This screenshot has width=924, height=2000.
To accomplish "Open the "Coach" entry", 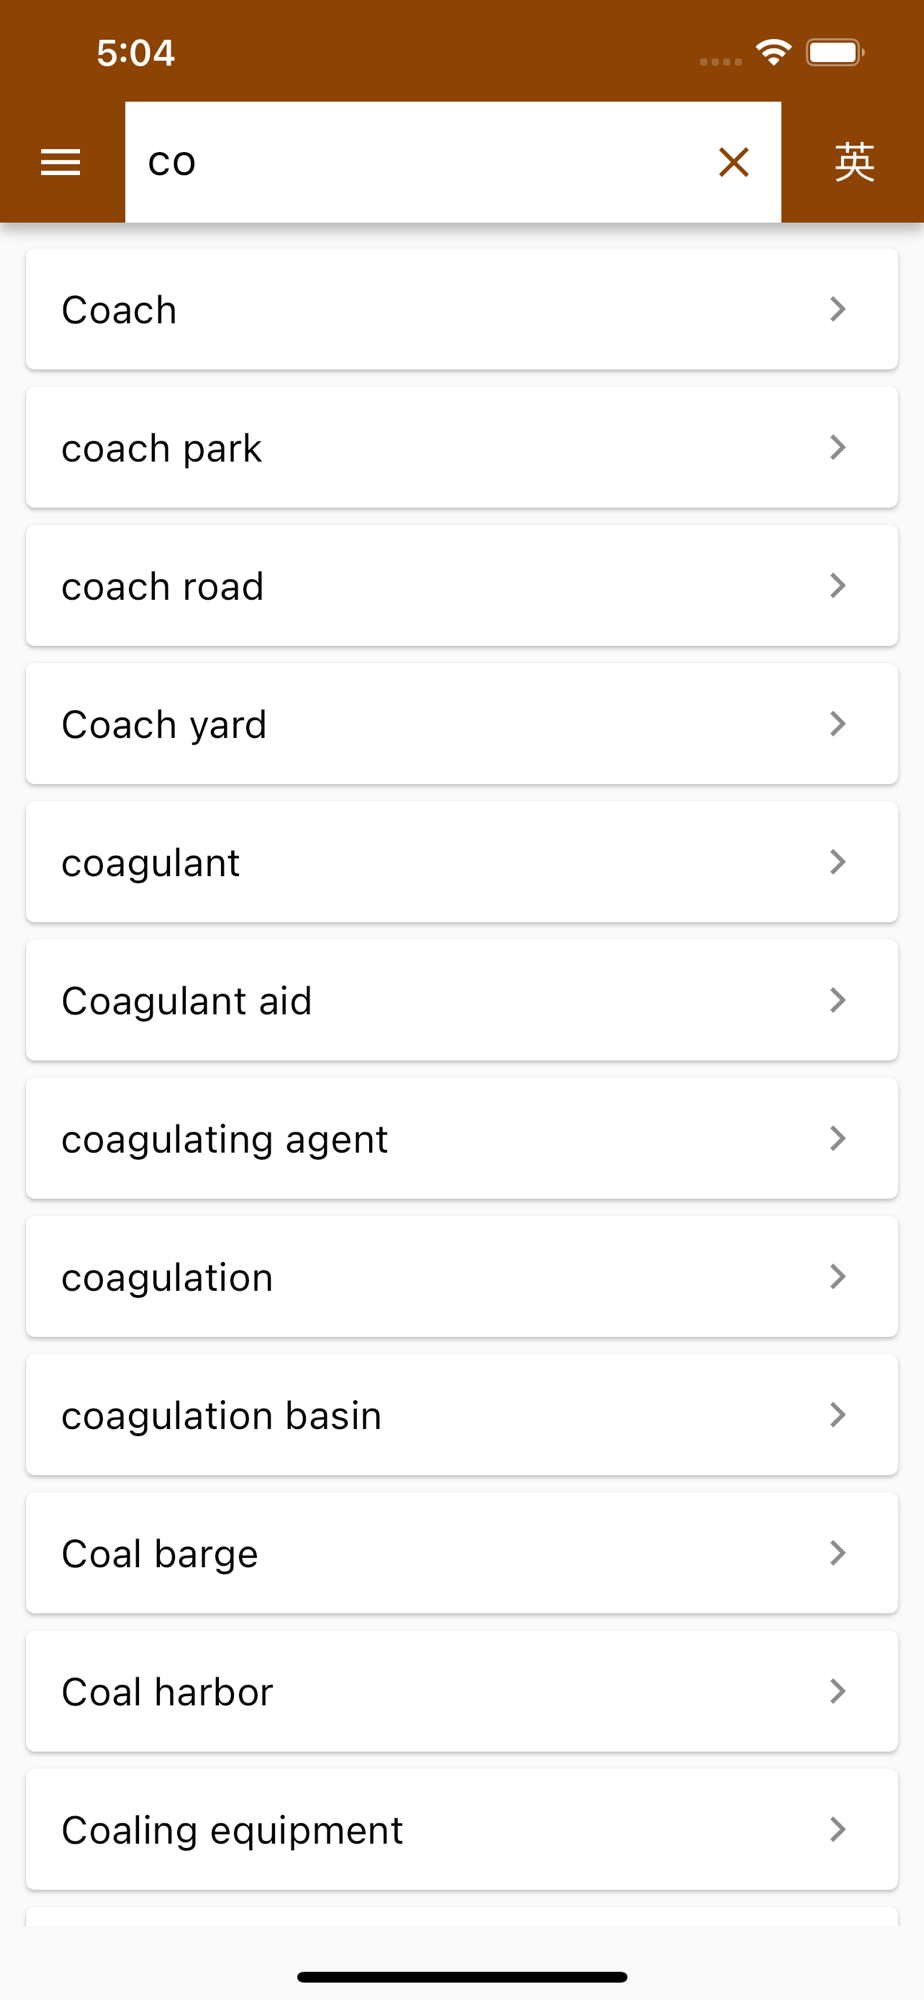I will click(461, 310).
